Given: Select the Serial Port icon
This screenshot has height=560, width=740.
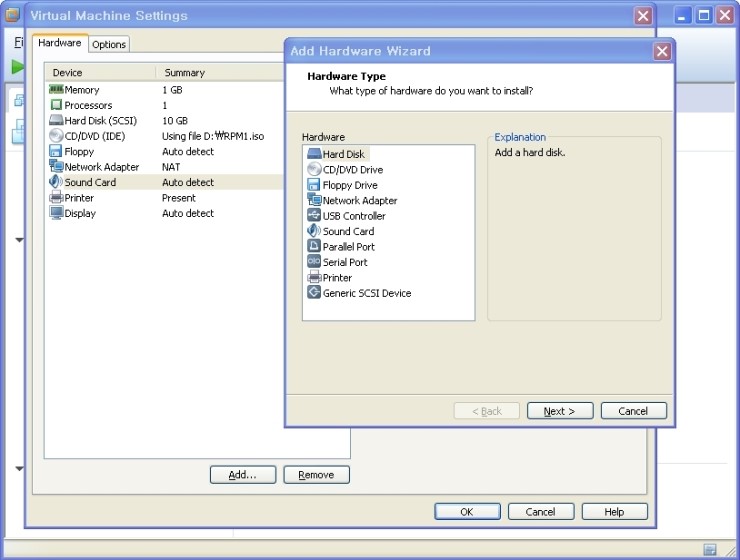Looking at the screenshot, I should coord(314,262).
